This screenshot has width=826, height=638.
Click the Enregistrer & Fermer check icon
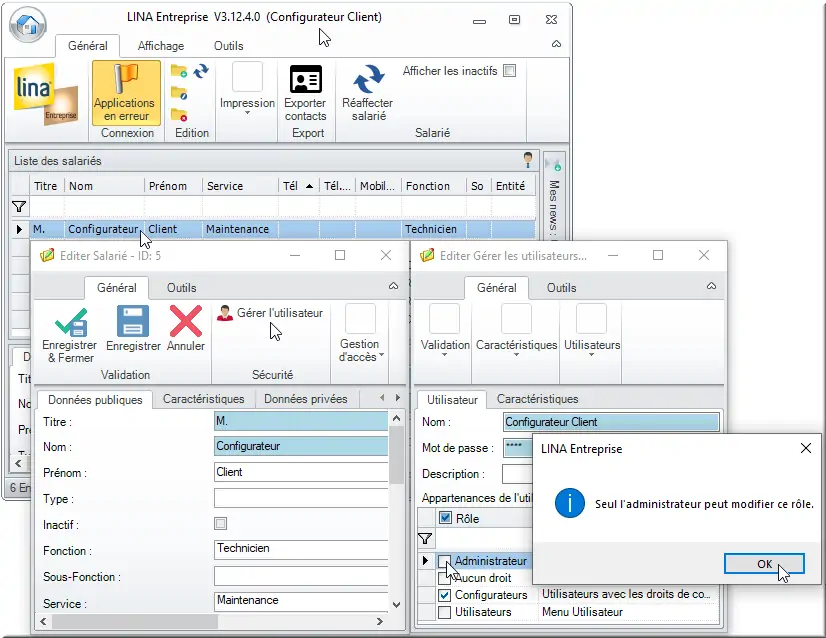pos(71,321)
